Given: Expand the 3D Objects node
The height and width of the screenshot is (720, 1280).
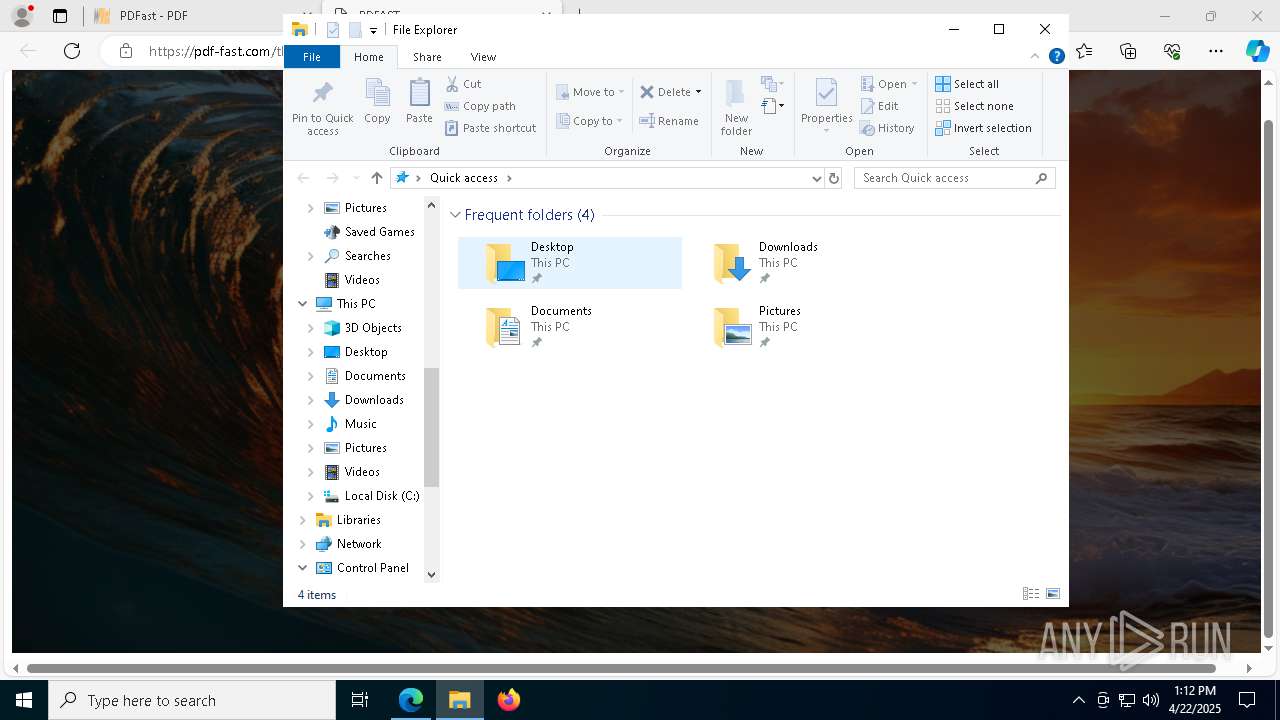Looking at the screenshot, I should coord(310,328).
